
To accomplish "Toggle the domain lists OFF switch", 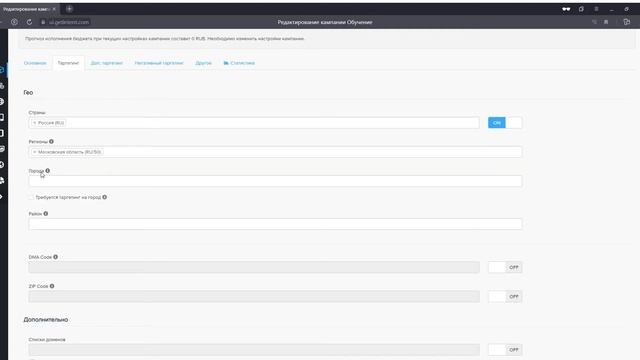I will point(505,350).
